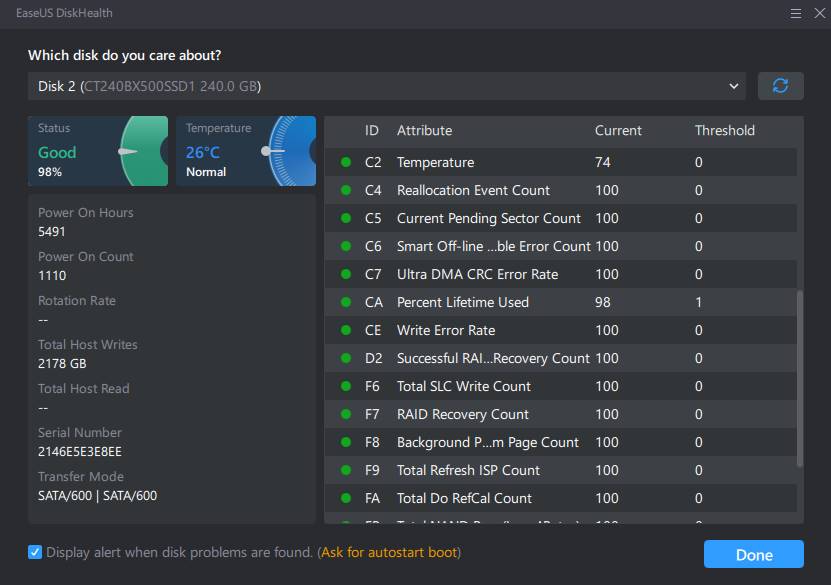Click the ID column header
831x585 pixels.
click(372, 130)
